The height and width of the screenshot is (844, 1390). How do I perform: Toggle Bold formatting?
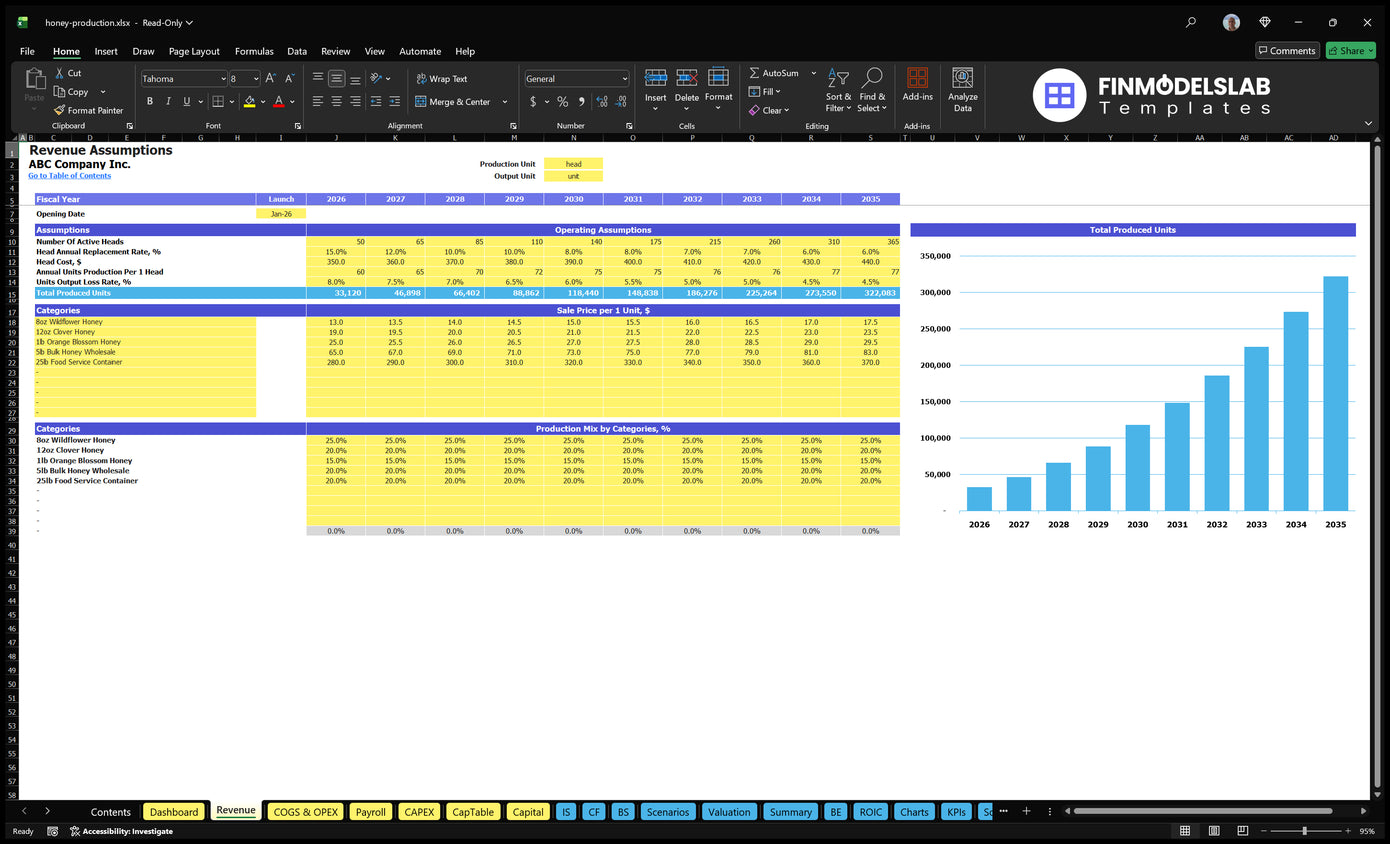[x=150, y=101]
